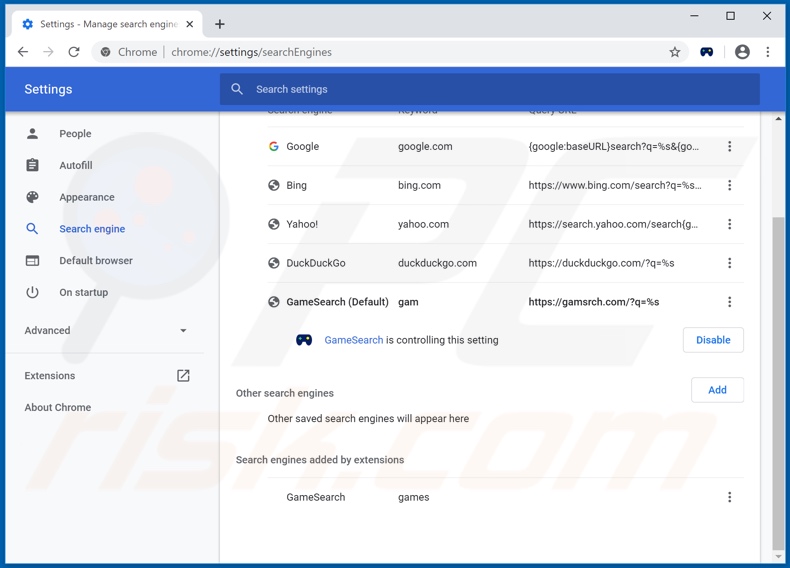Close the Settings tab
This screenshot has width=790, height=568.
[189, 24]
